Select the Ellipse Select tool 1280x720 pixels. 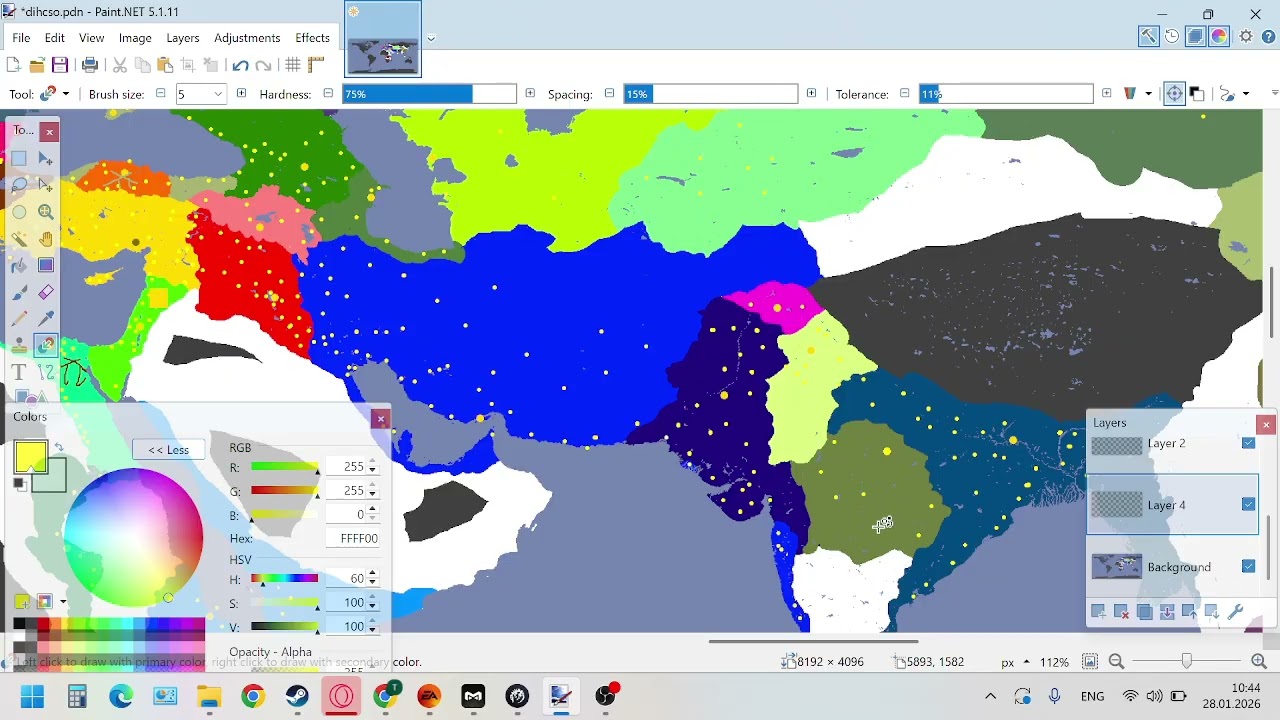(19, 212)
